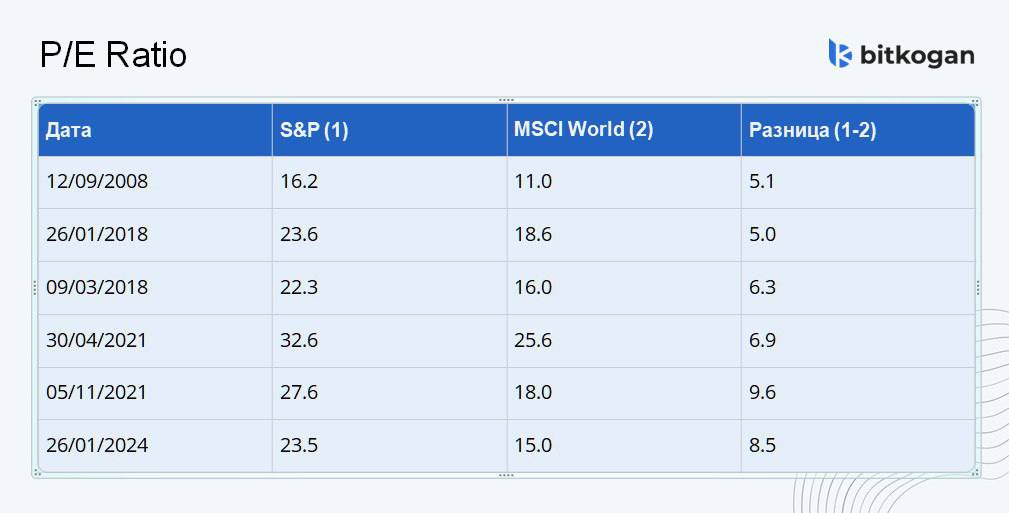Click the S&P value 32.6 cell
The width and height of the screenshot is (1009, 513).
point(299,341)
